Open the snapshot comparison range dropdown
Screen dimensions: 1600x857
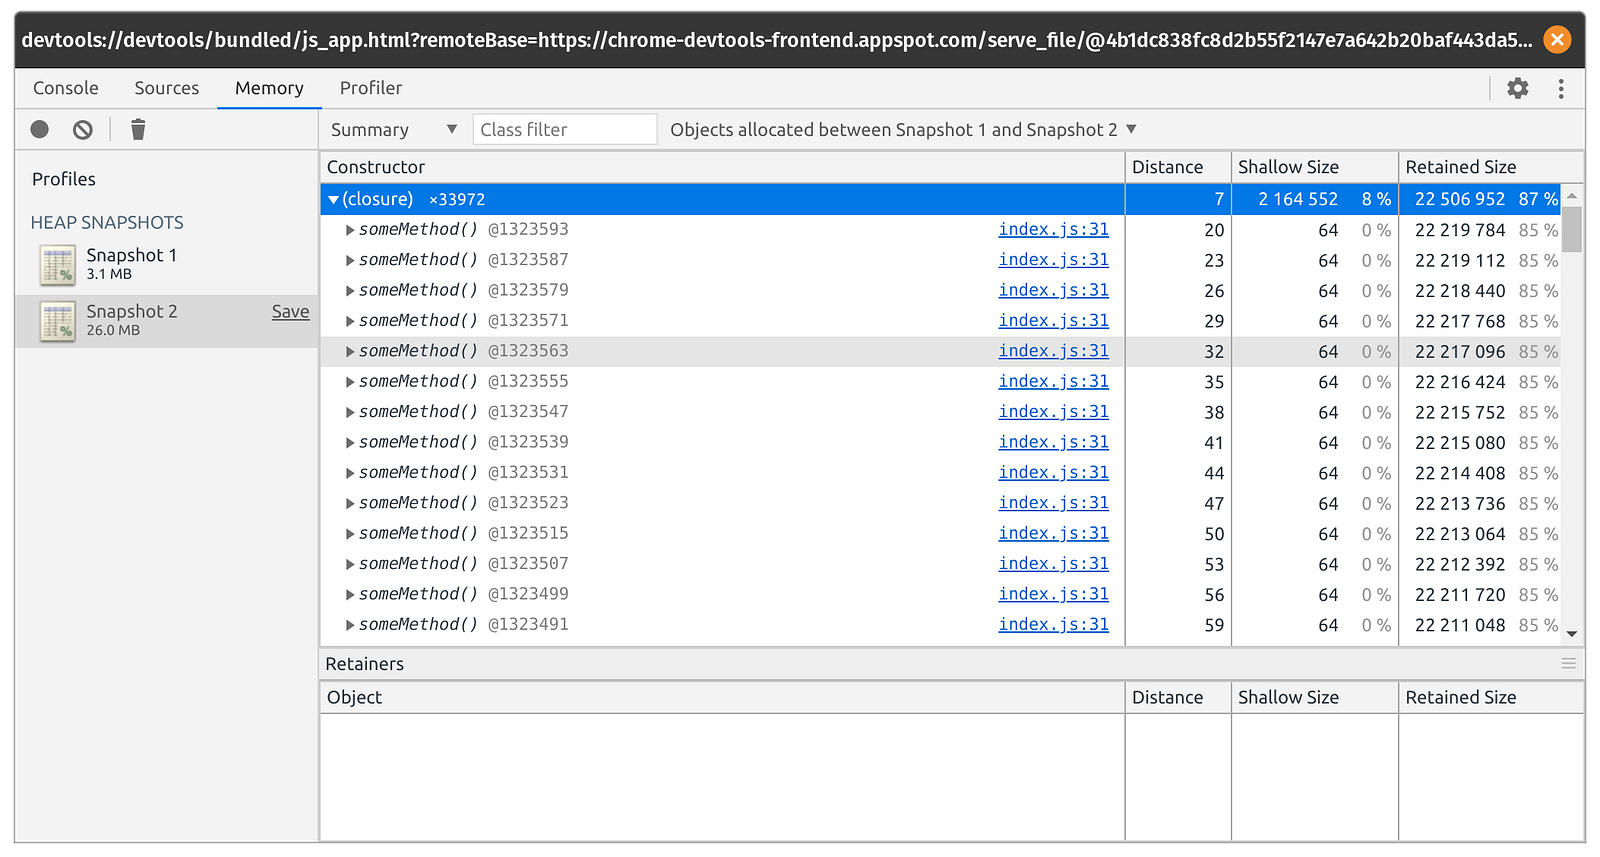904,129
